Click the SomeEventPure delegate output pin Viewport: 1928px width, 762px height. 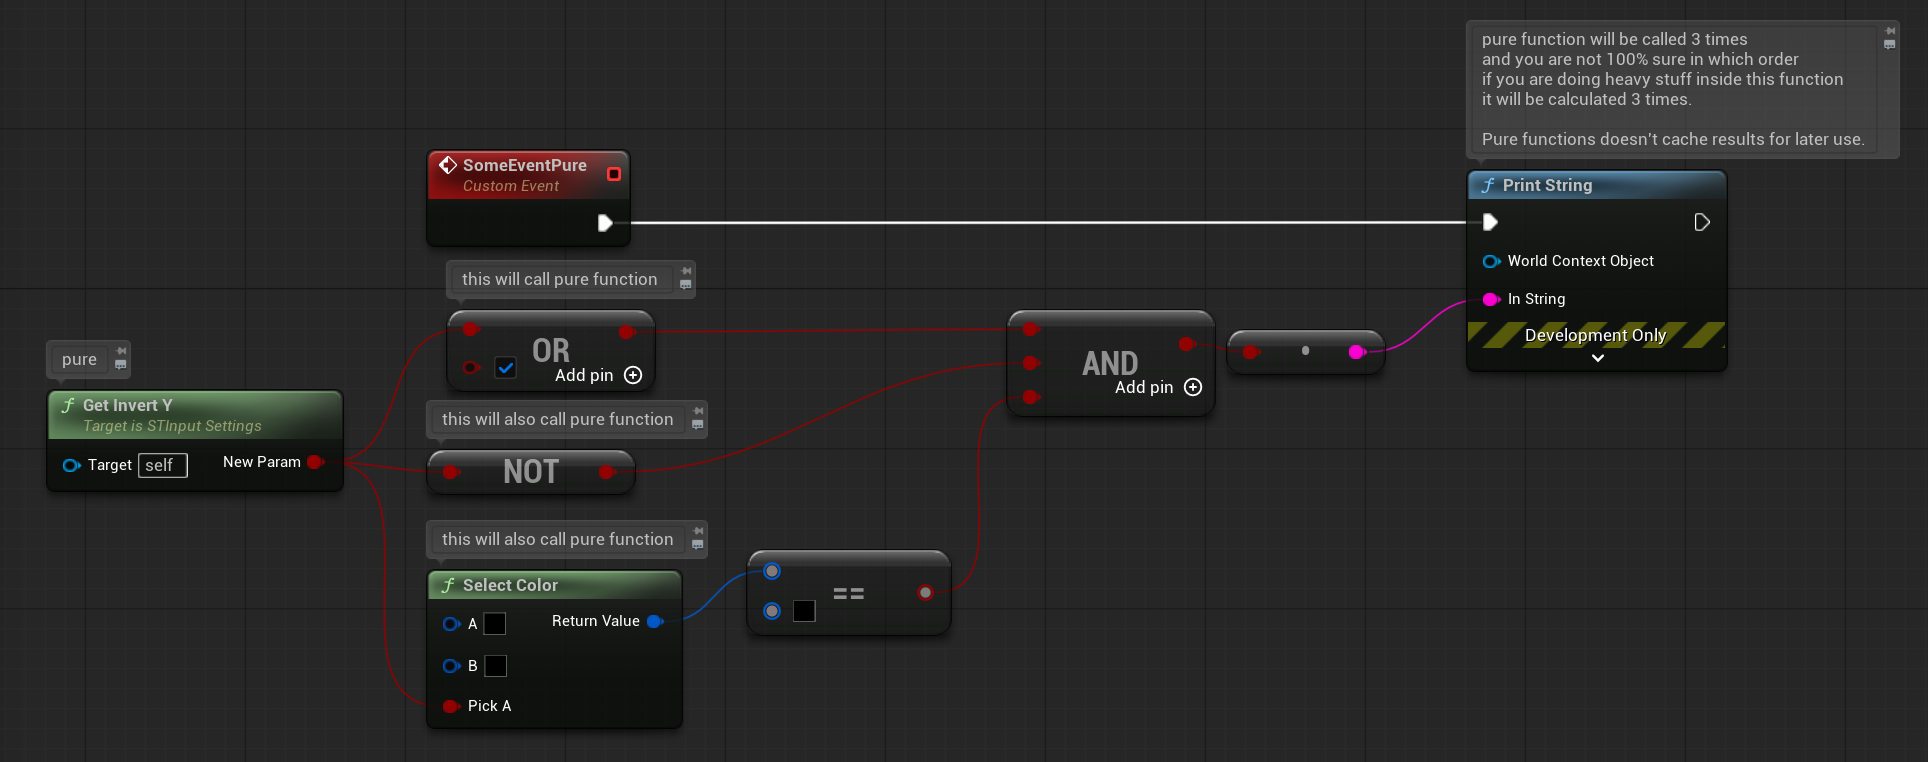(x=614, y=174)
